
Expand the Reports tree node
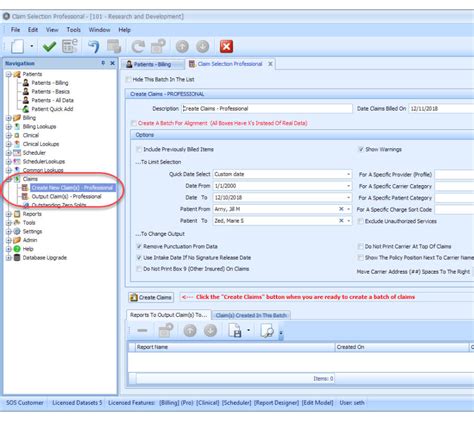click(9, 214)
